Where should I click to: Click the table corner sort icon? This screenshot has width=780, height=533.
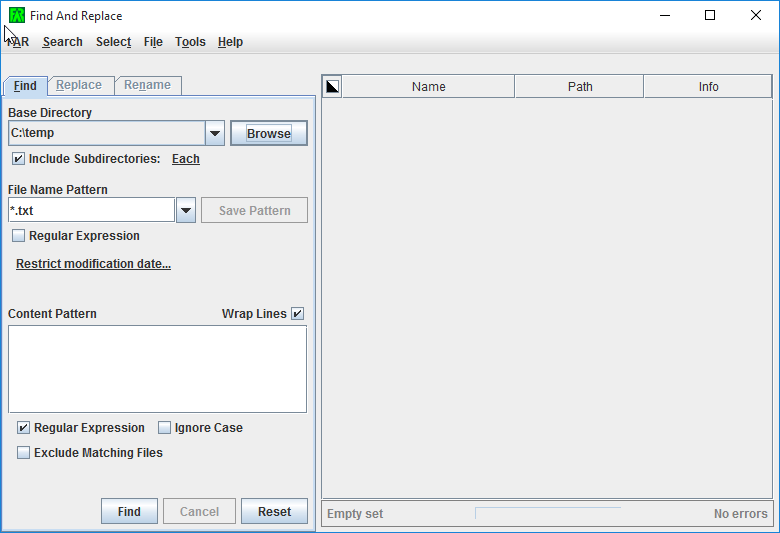[332, 87]
